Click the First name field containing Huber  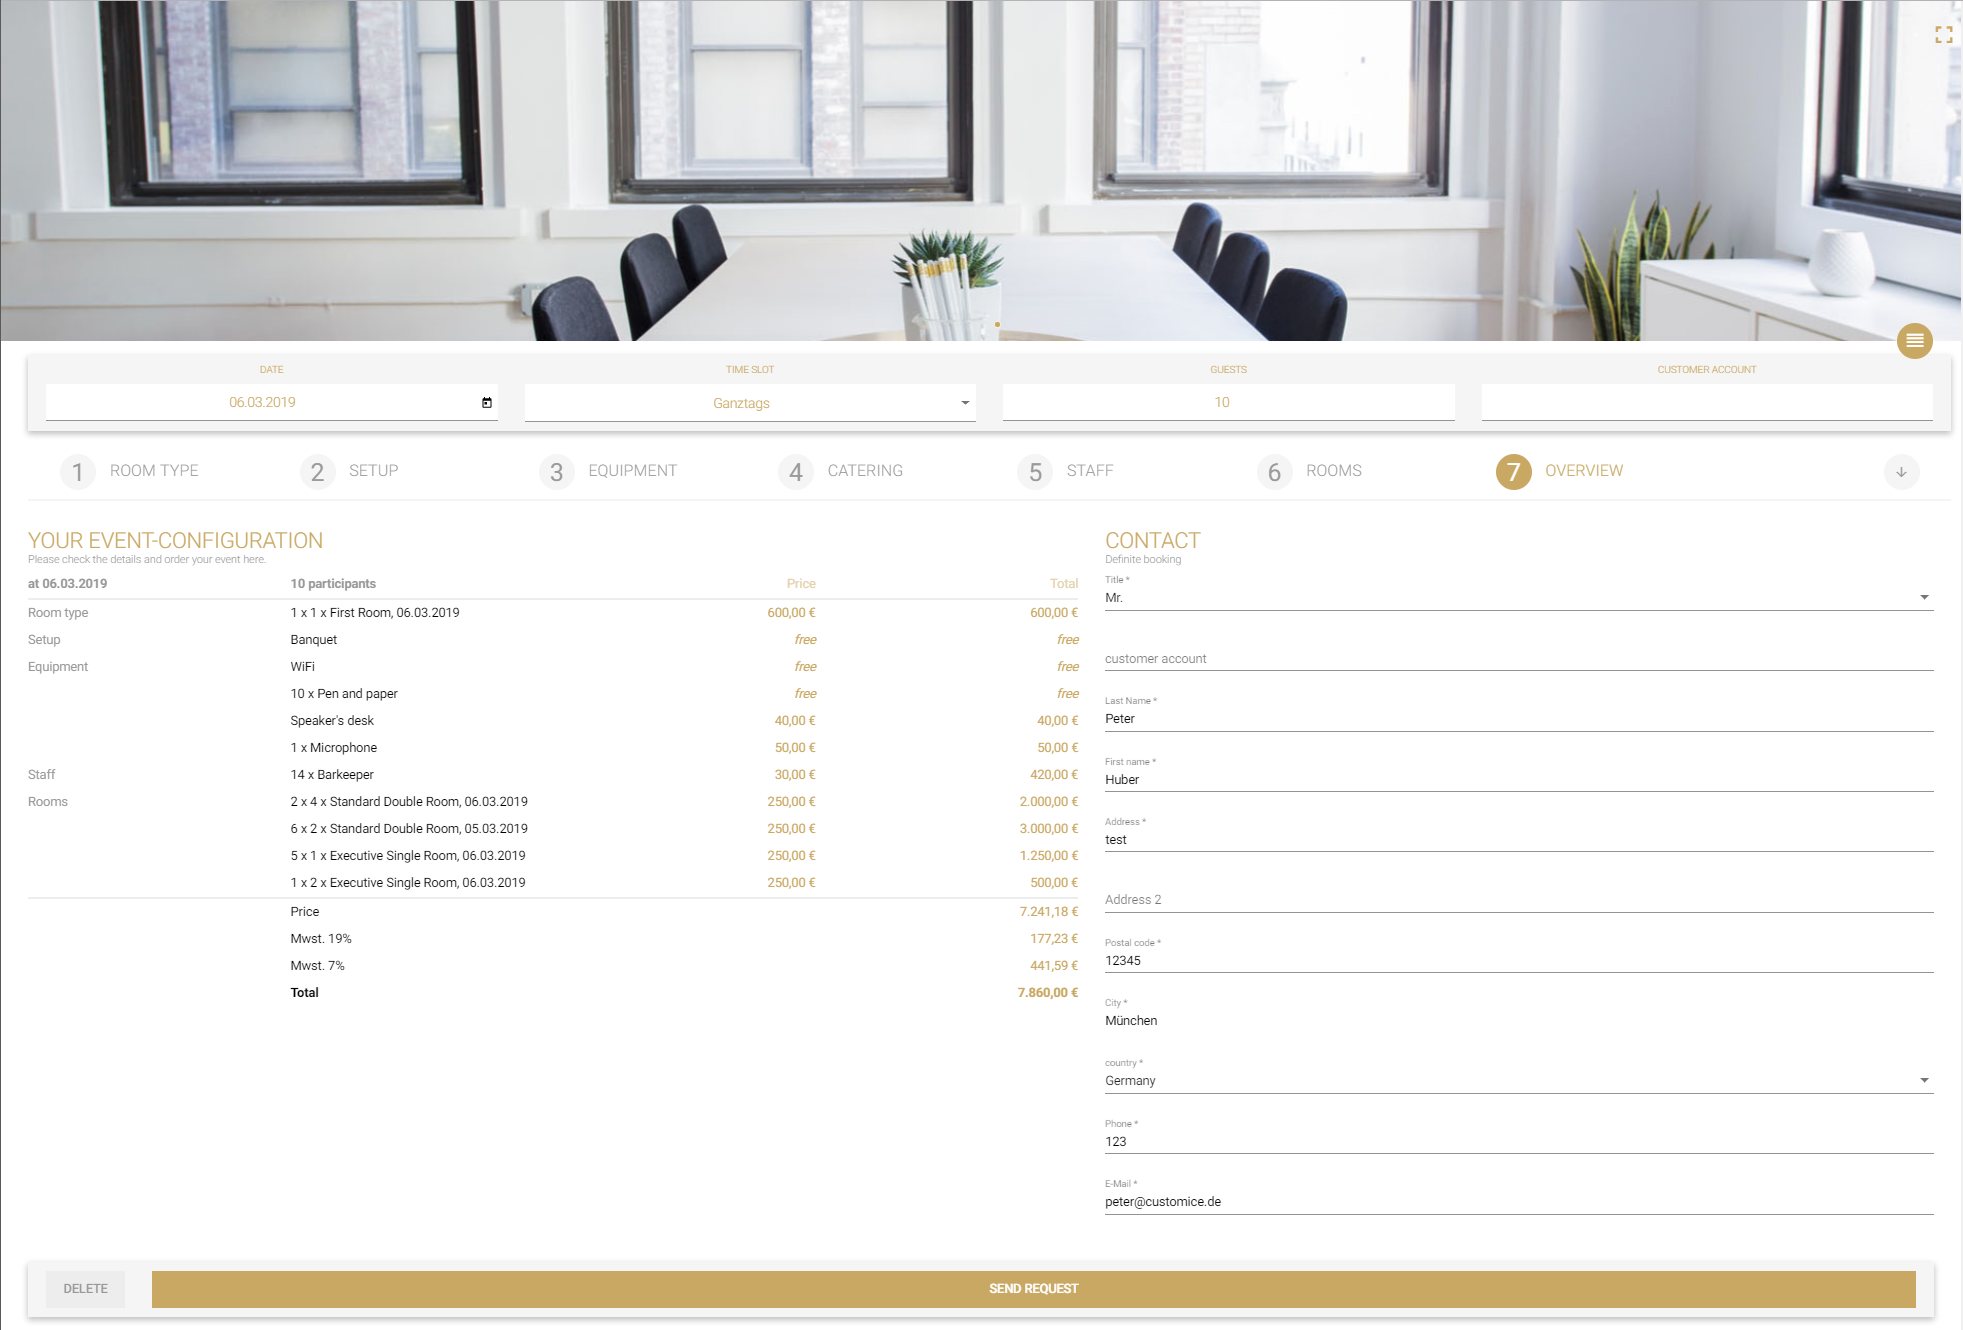tap(1519, 780)
